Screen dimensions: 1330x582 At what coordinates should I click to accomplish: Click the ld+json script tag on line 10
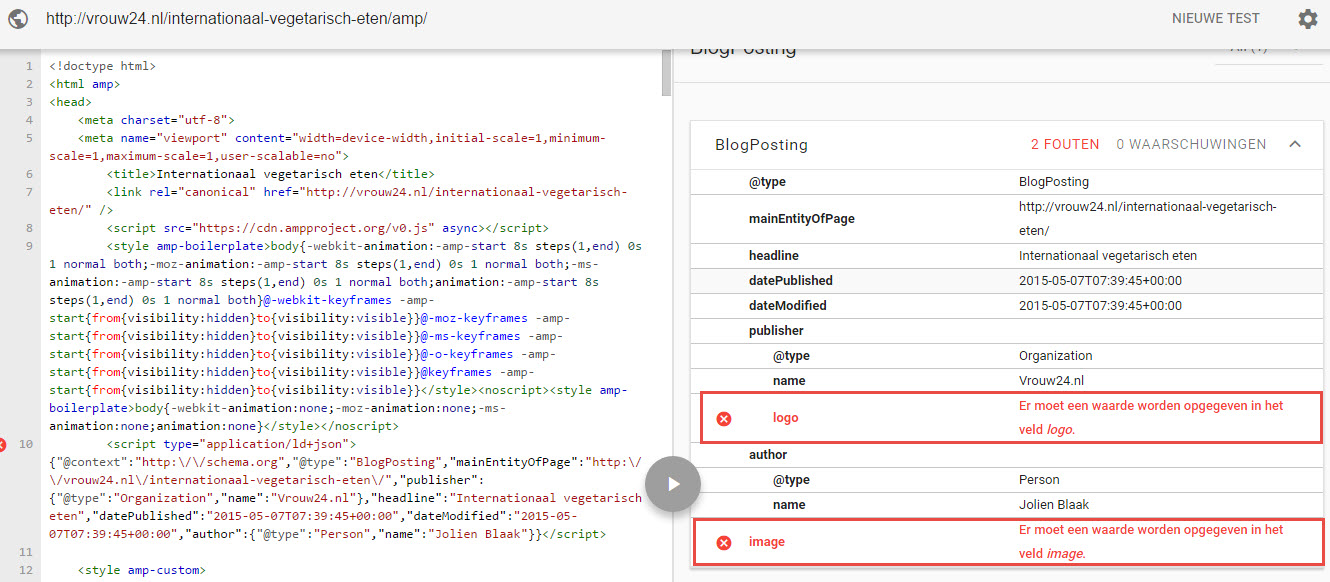point(231,444)
